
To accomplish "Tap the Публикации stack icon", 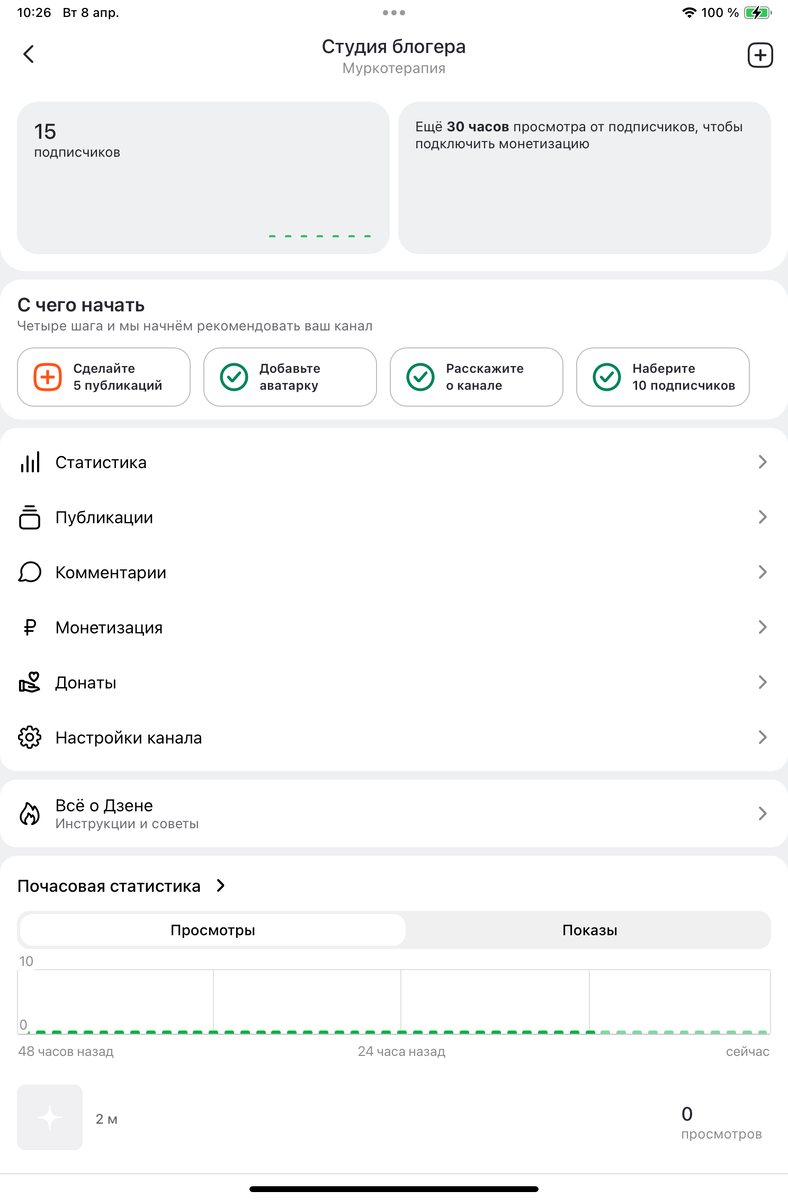I will pyautogui.click(x=30, y=517).
